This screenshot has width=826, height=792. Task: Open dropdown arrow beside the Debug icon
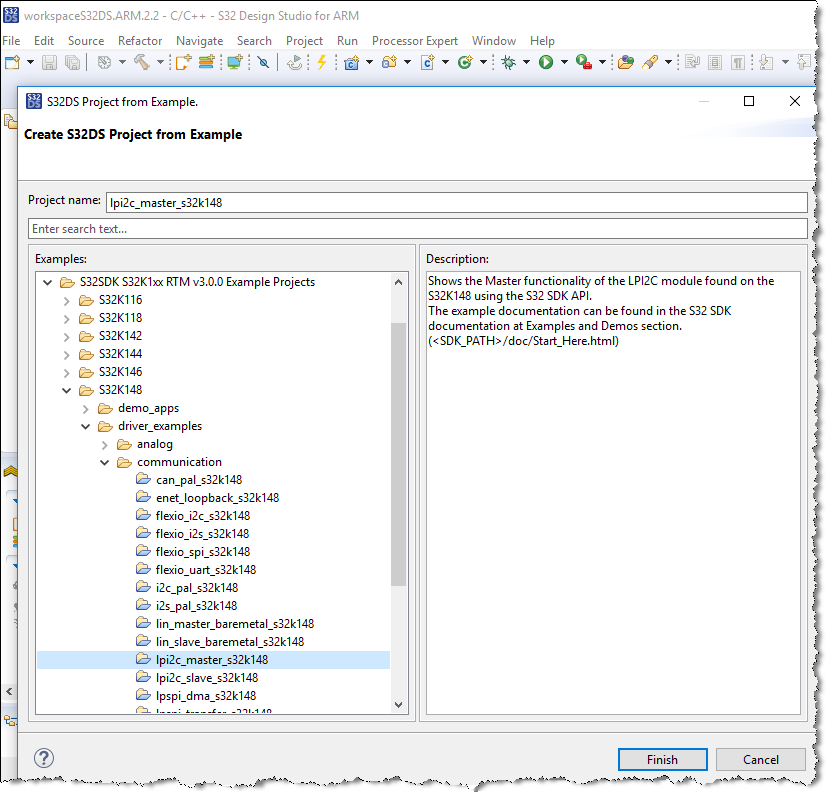click(526, 62)
